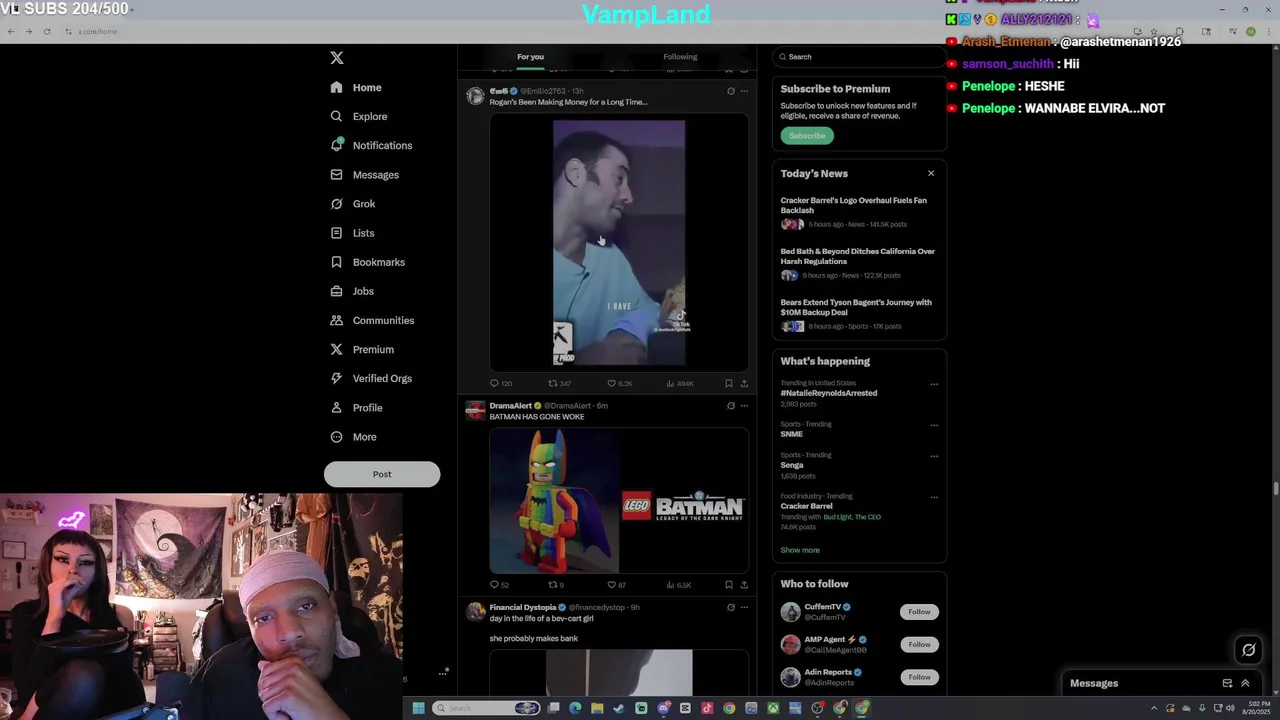1280x720 pixels.
Task: Click the X search field
Action: (x=859, y=57)
